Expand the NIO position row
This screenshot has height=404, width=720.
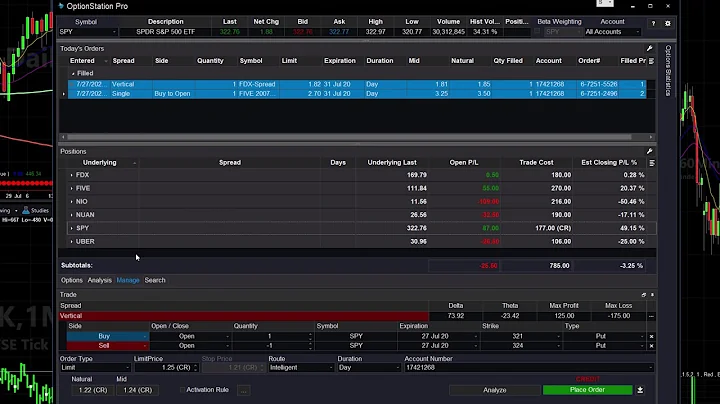pyautogui.click(x=71, y=202)
